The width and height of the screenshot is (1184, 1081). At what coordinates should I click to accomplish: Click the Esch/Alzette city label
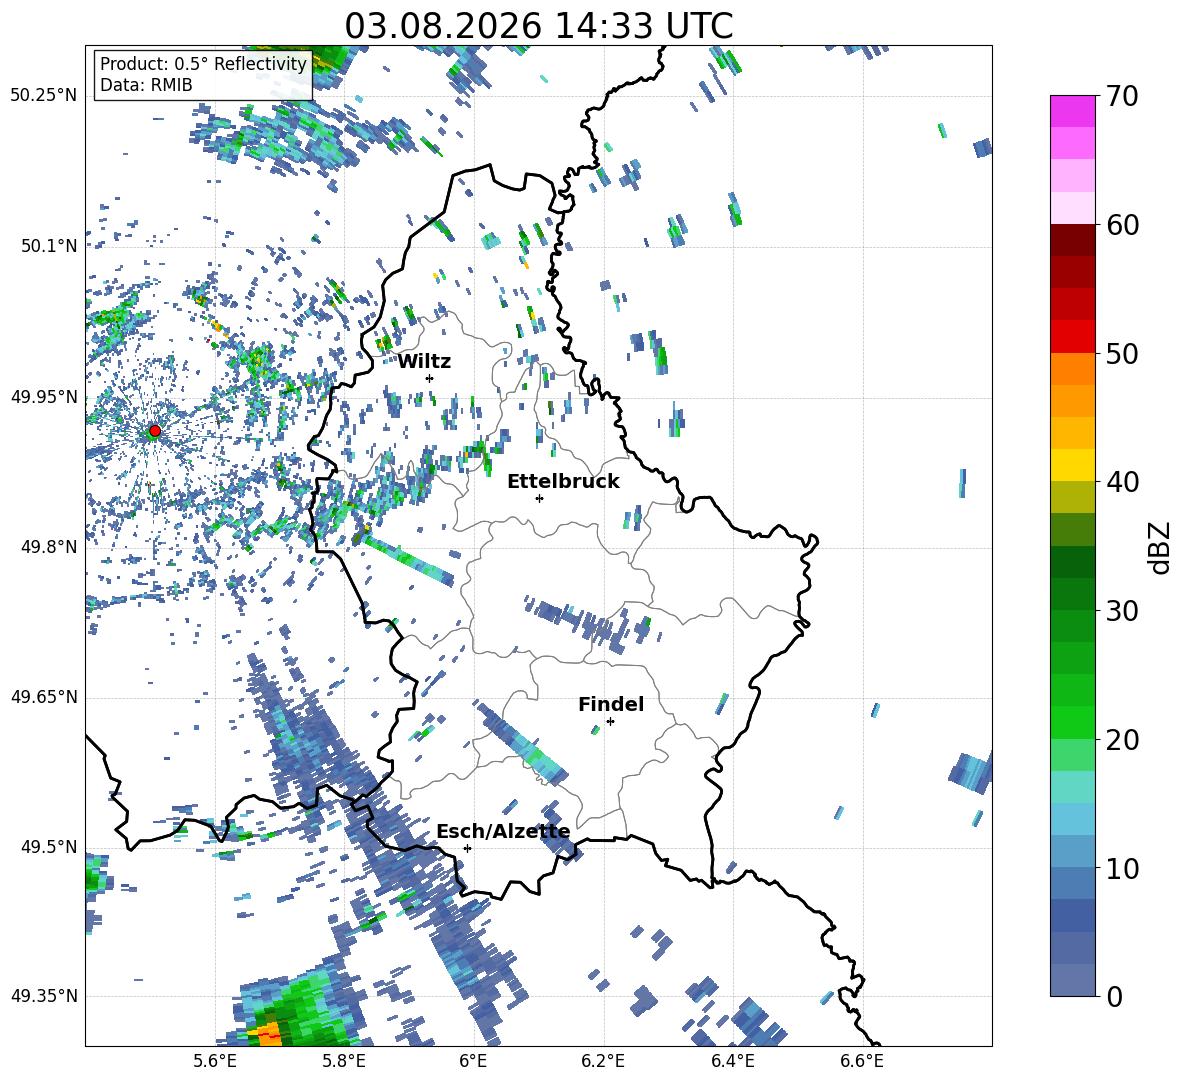point(504,832)
